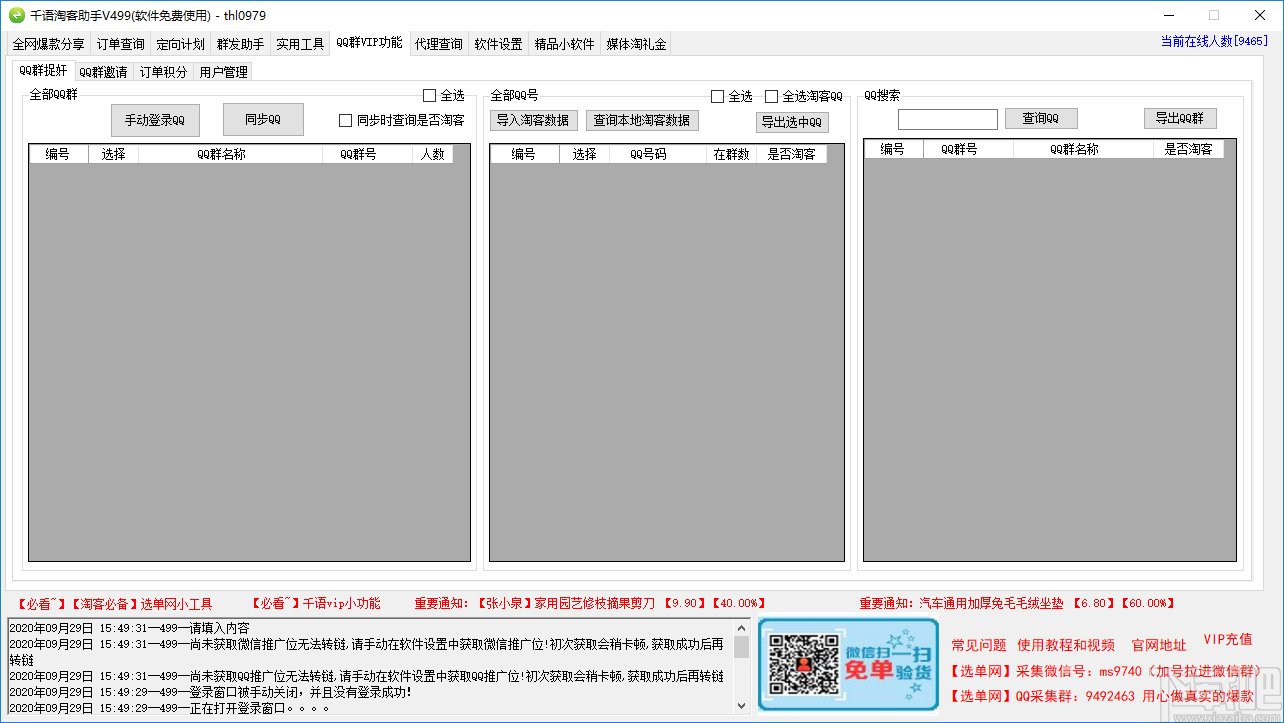Click the 人数 column header

click(x=432, y=154)
